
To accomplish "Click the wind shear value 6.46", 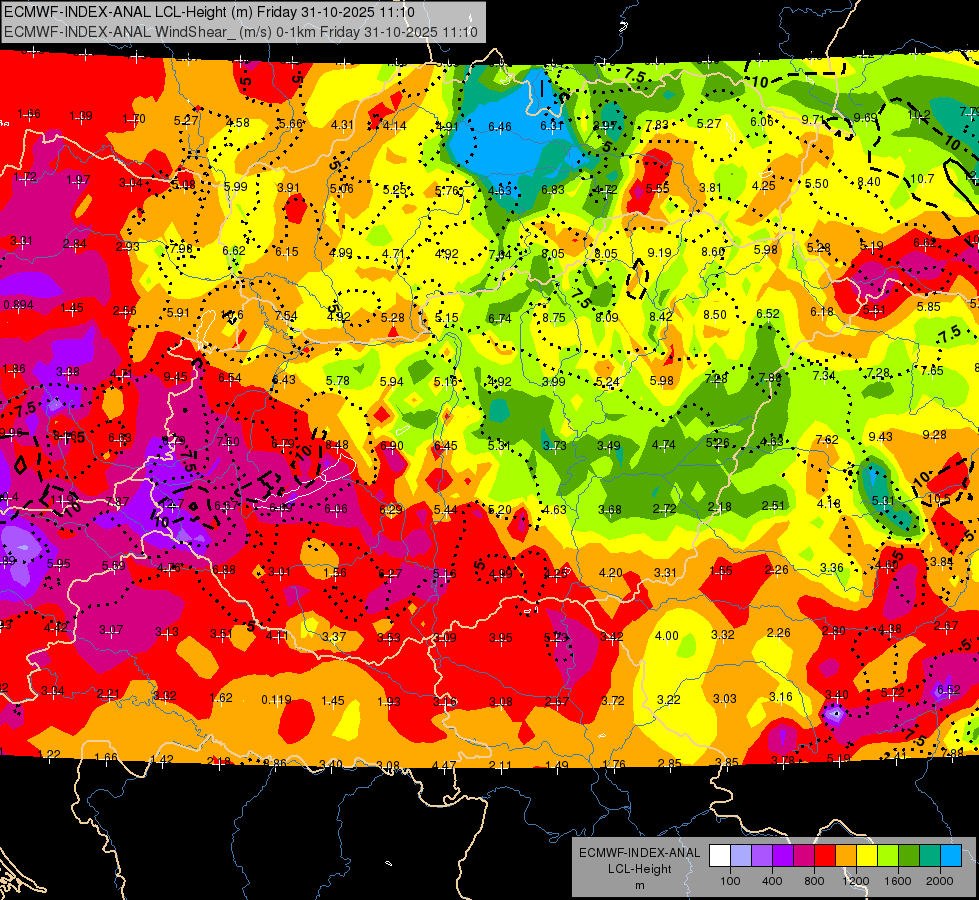I will tap(499, 127).
